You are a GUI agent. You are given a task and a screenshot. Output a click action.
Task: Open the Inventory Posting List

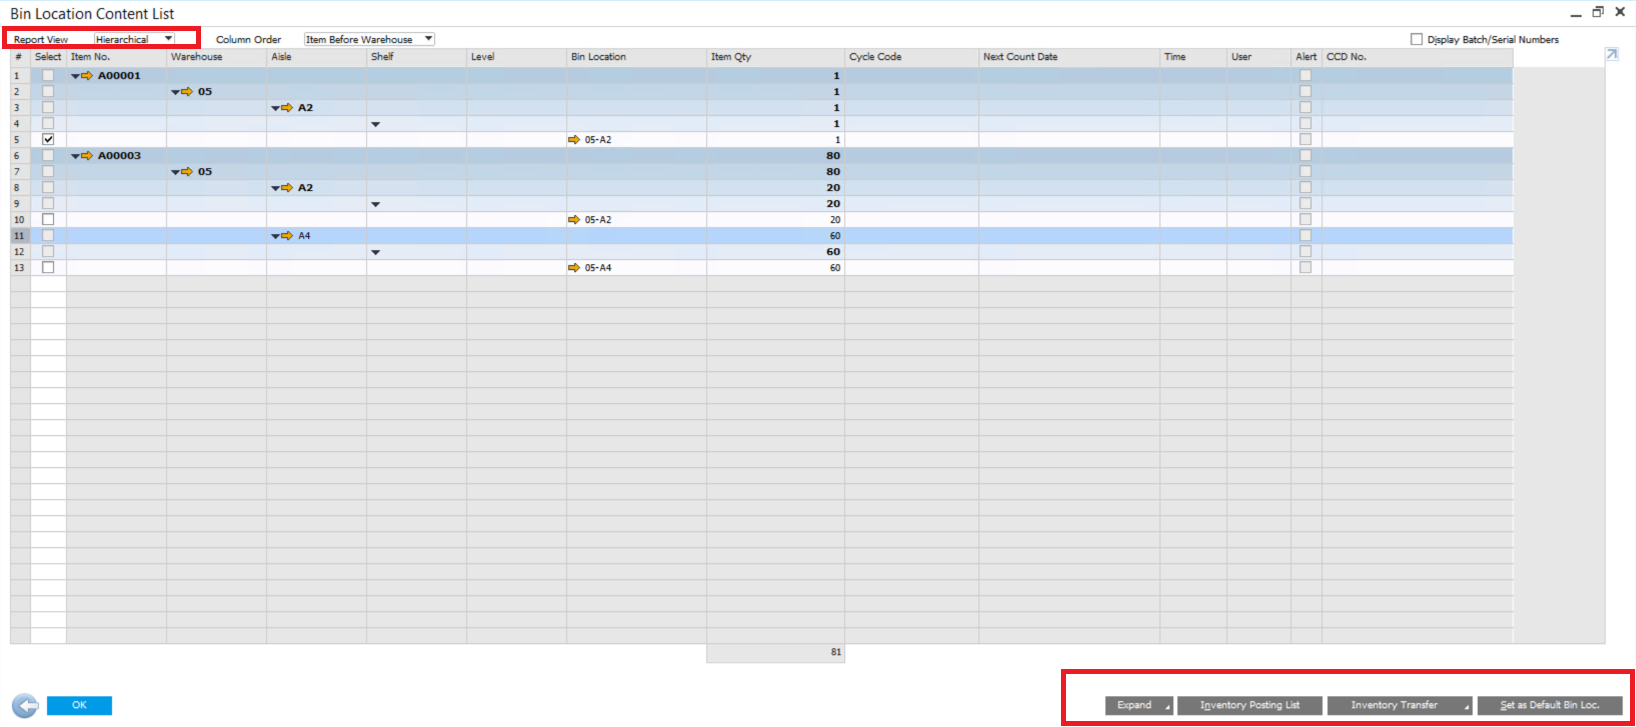(1250, 705)
